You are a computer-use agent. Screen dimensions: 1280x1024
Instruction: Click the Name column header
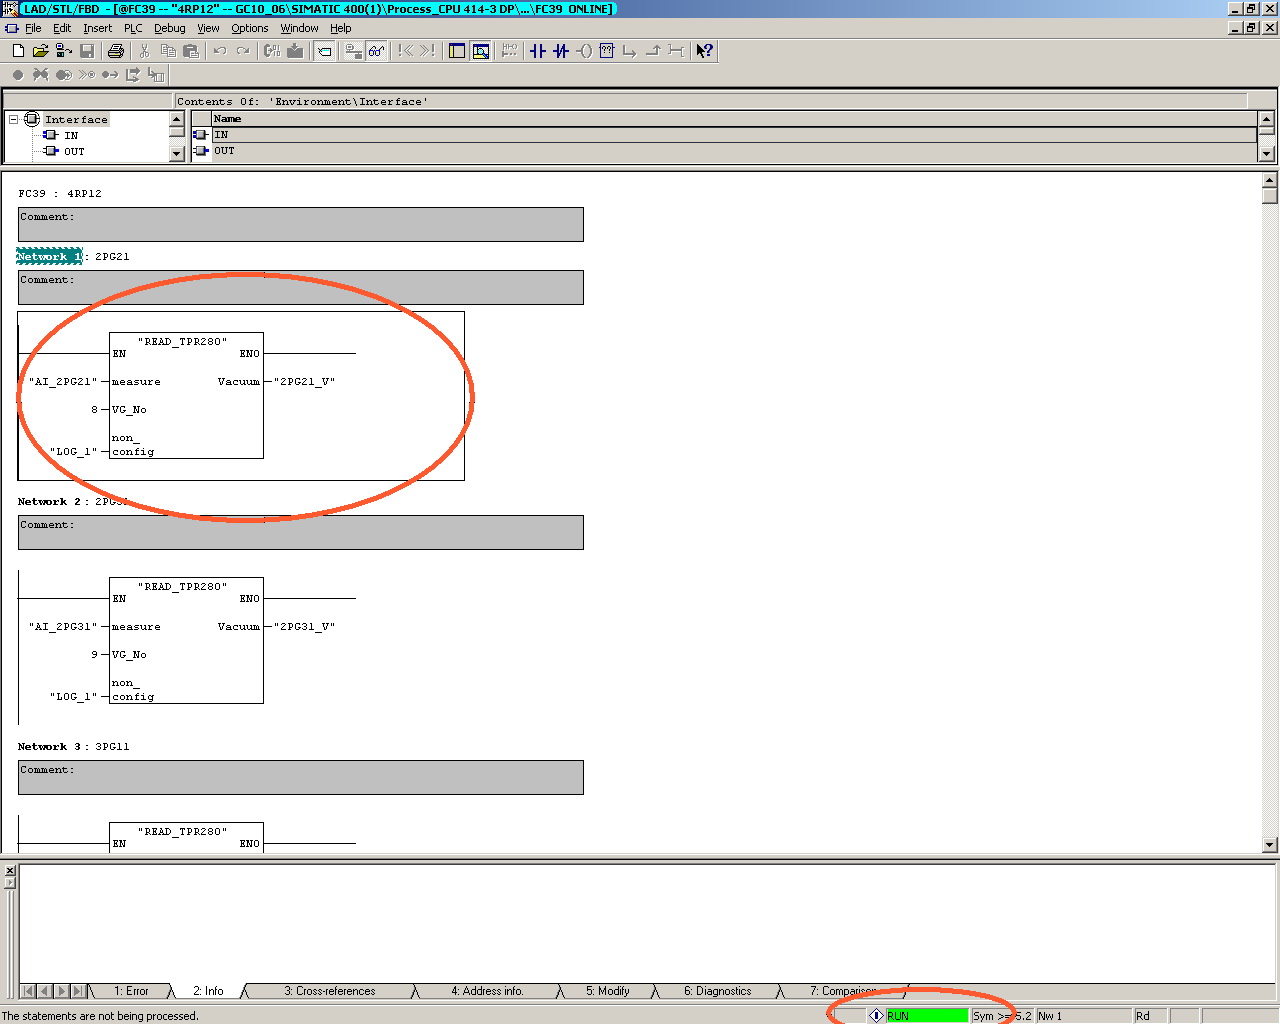[733, 118]
